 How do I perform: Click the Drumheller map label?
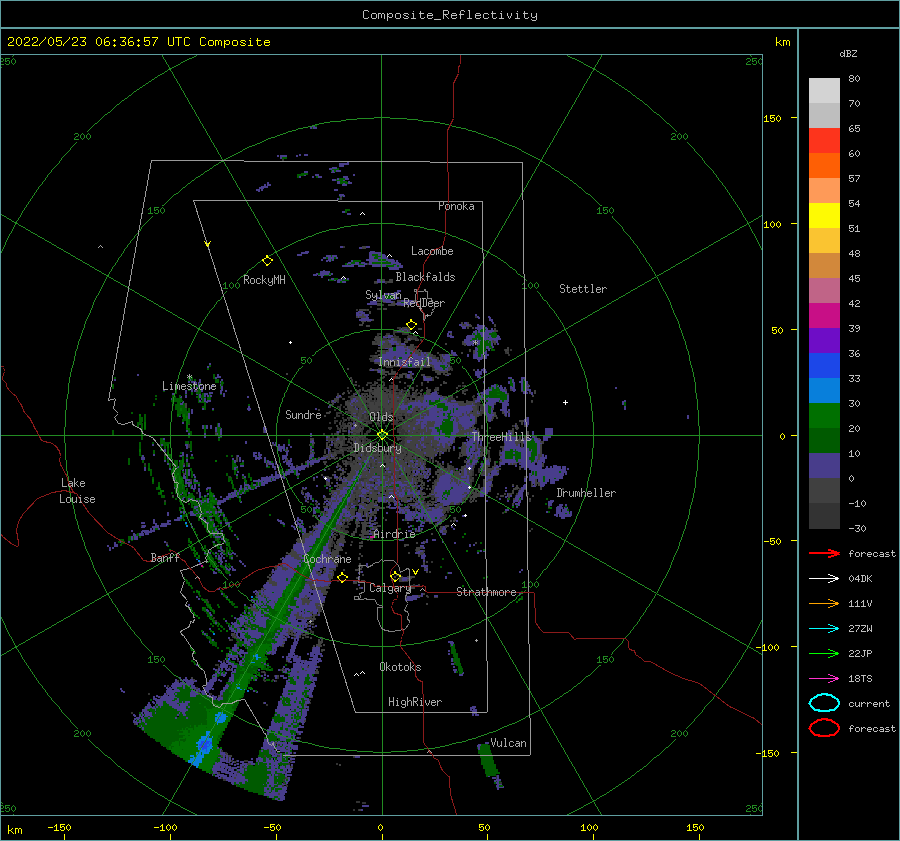586,493
